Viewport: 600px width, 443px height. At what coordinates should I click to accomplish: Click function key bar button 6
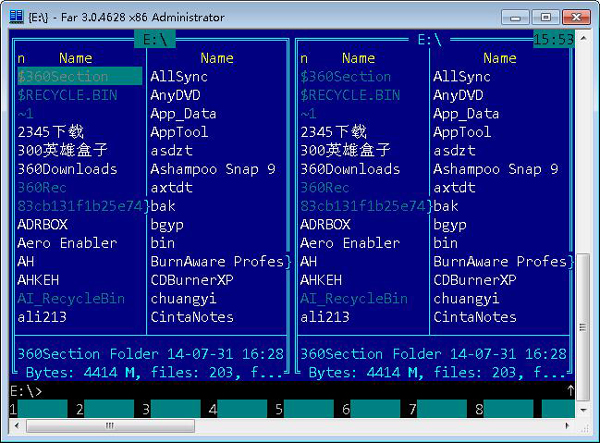click(371, 409)
